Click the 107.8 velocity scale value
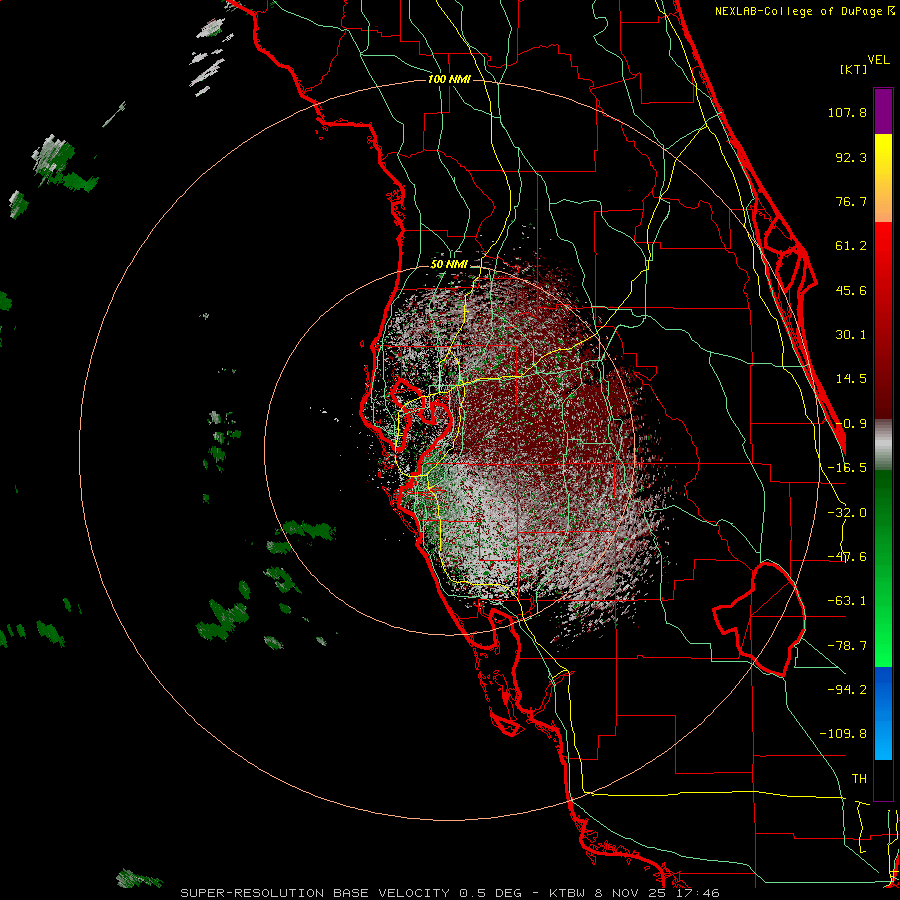This screenshot has height=900, width=900. pyautogui.click(x=847, y=112)
